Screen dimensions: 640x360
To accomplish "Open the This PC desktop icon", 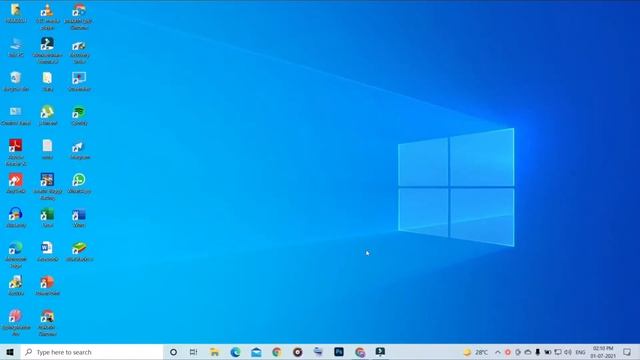I will 16,48.
